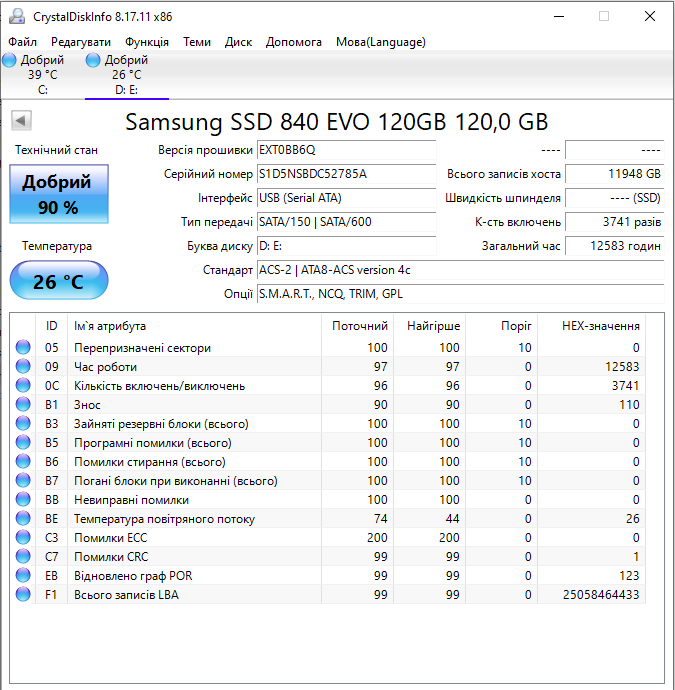Image resolution: width=675 pixels, height=690 pixels.
Task: Click status orb for attribute B7 Погані блоки
Action: point(23,480)
